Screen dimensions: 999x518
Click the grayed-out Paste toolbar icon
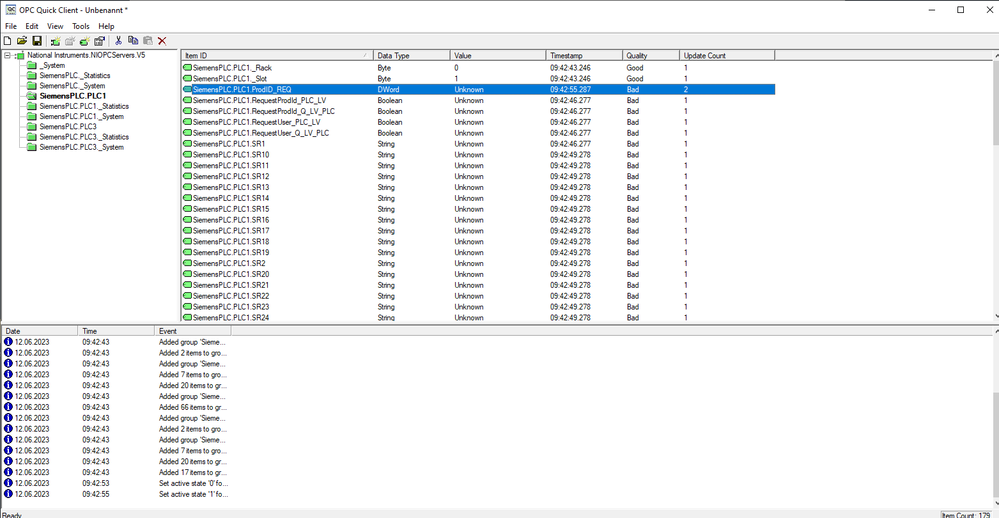[148, 41]
